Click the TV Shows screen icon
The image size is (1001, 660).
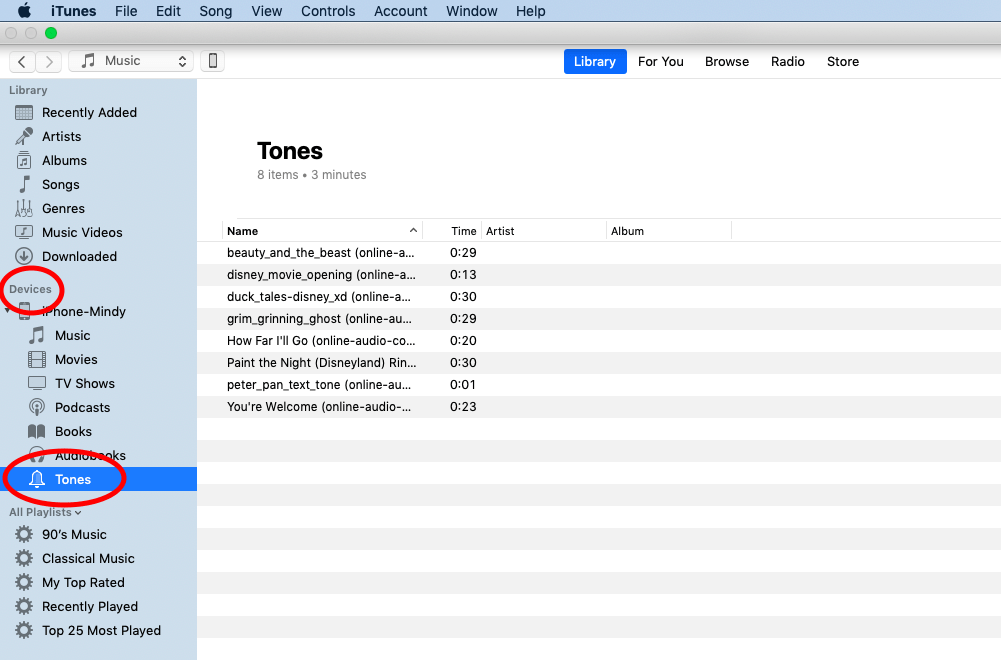(x=37, y=384)
